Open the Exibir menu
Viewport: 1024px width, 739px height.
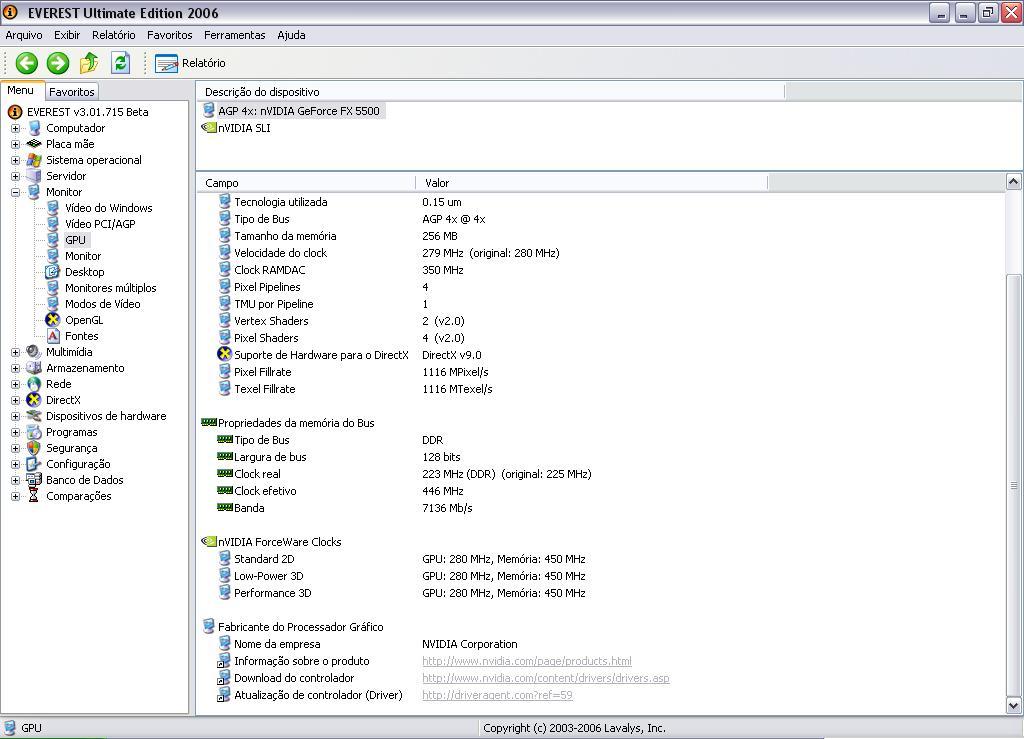coord(67,35)
